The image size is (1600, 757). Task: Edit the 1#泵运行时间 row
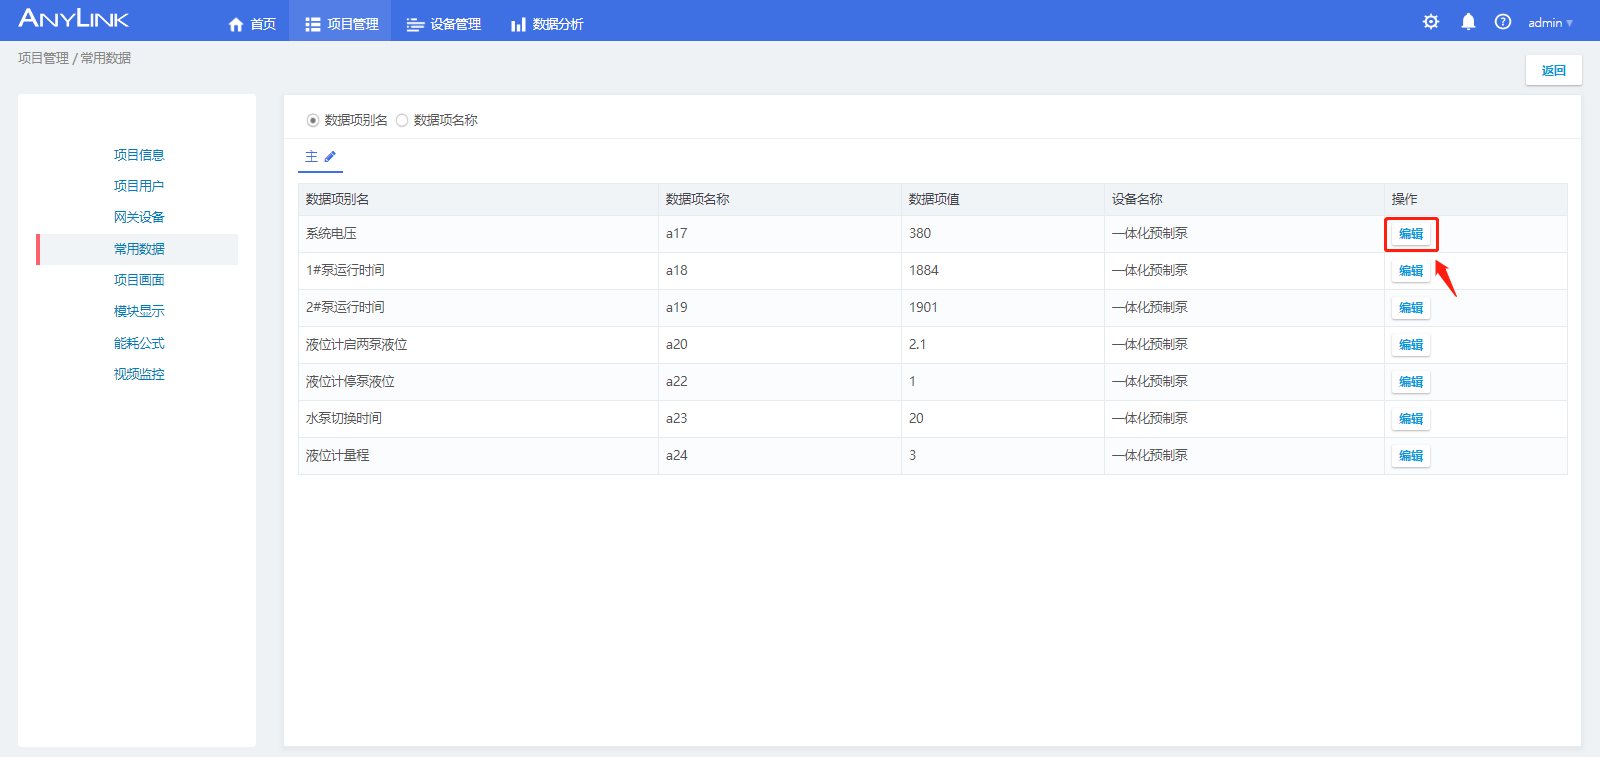click(x=1411, y=271)
